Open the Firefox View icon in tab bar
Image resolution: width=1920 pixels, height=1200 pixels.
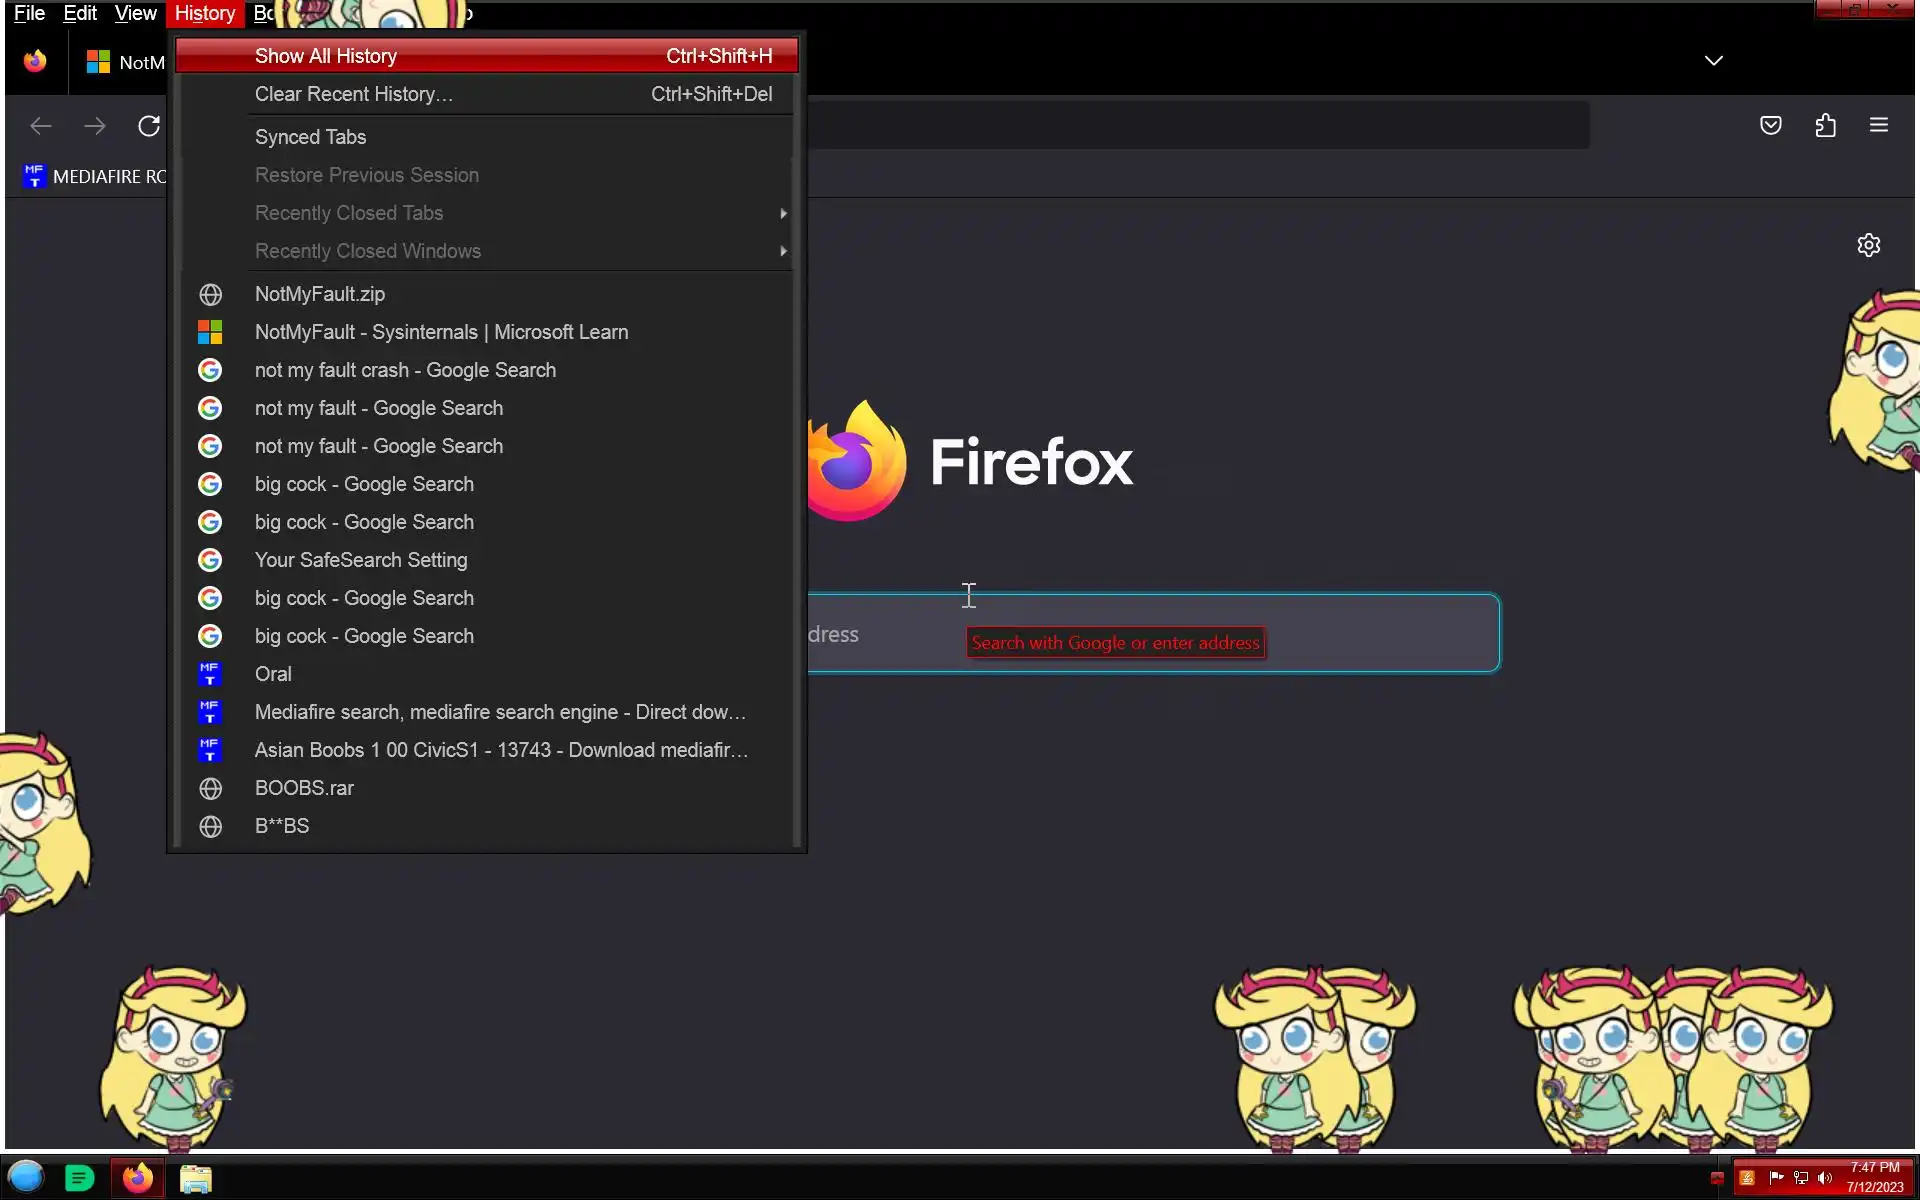35,62
